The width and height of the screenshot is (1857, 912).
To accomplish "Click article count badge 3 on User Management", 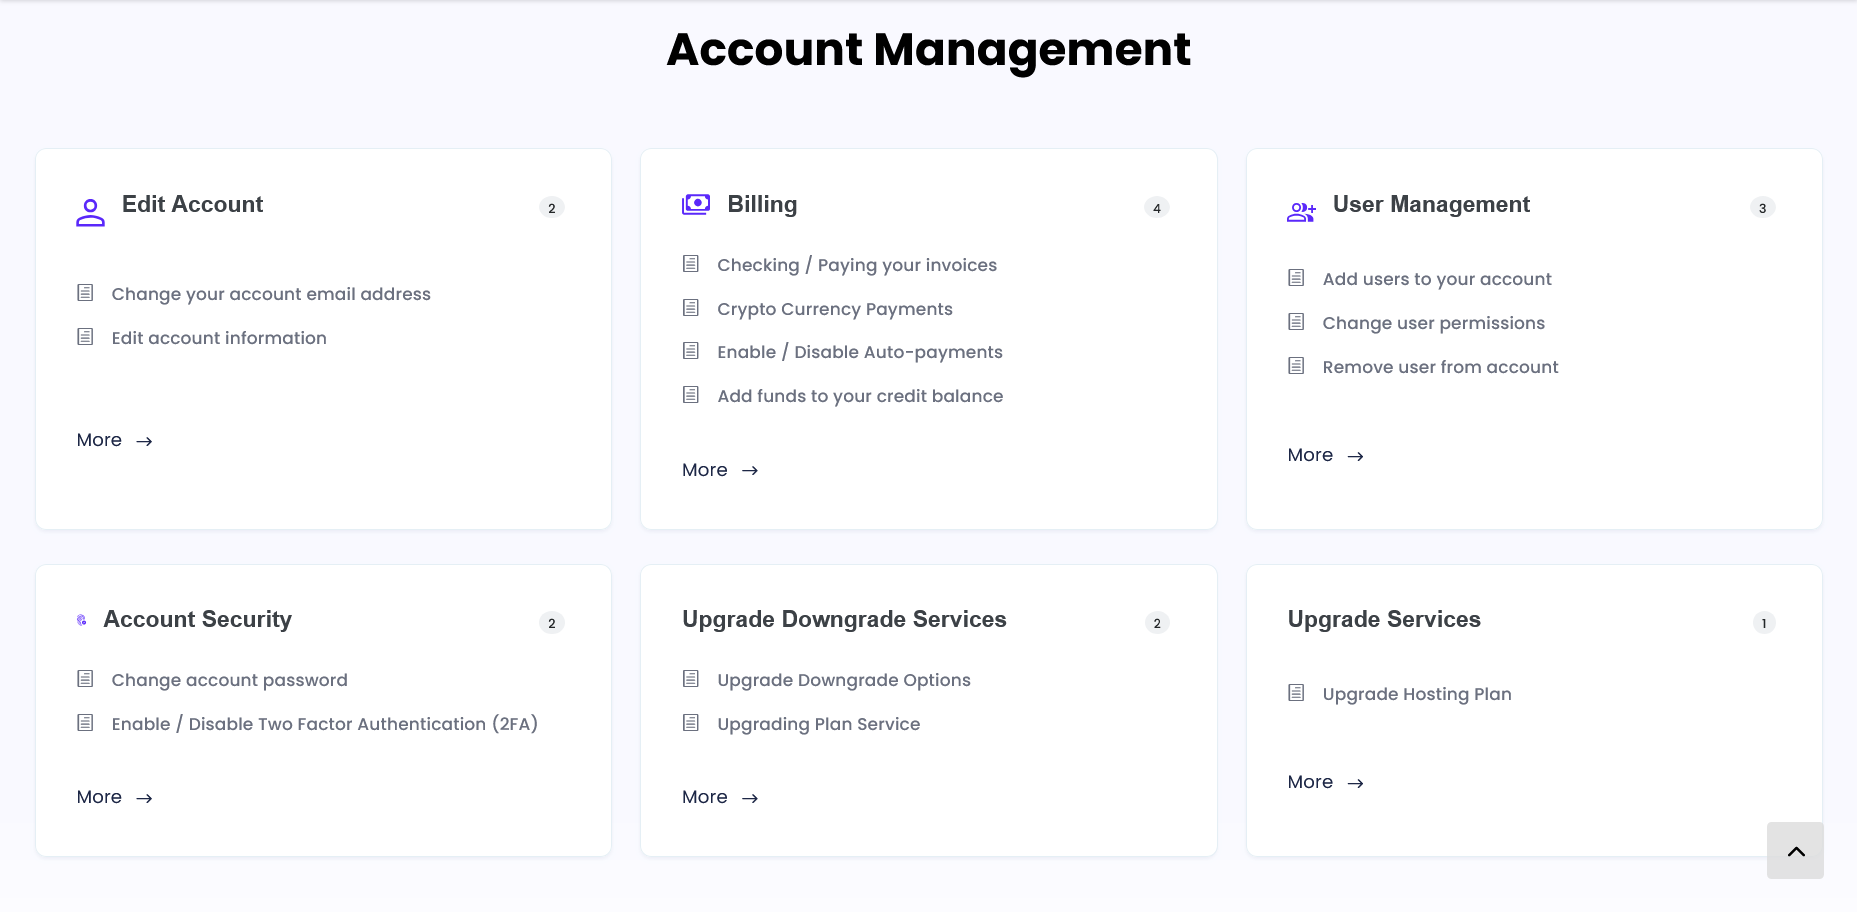I will (1763, 208).
